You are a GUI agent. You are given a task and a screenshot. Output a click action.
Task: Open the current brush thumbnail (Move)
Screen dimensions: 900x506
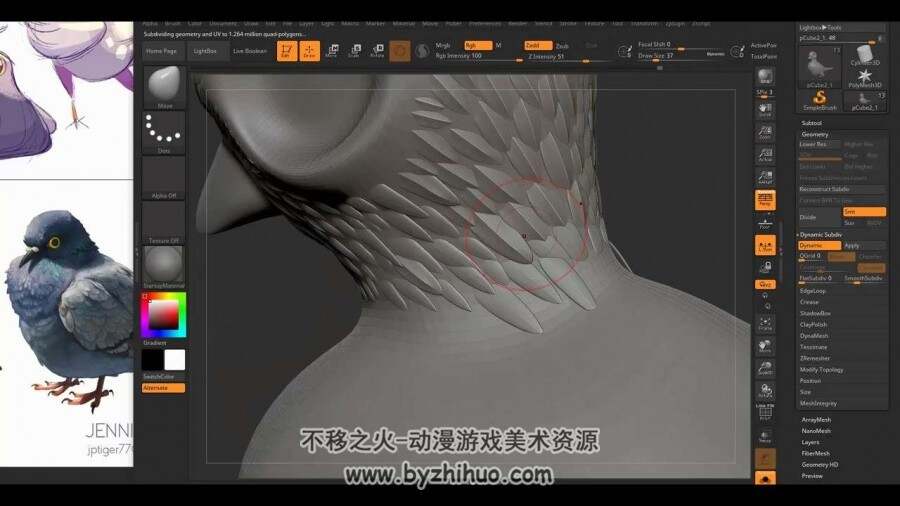(164, 87)
